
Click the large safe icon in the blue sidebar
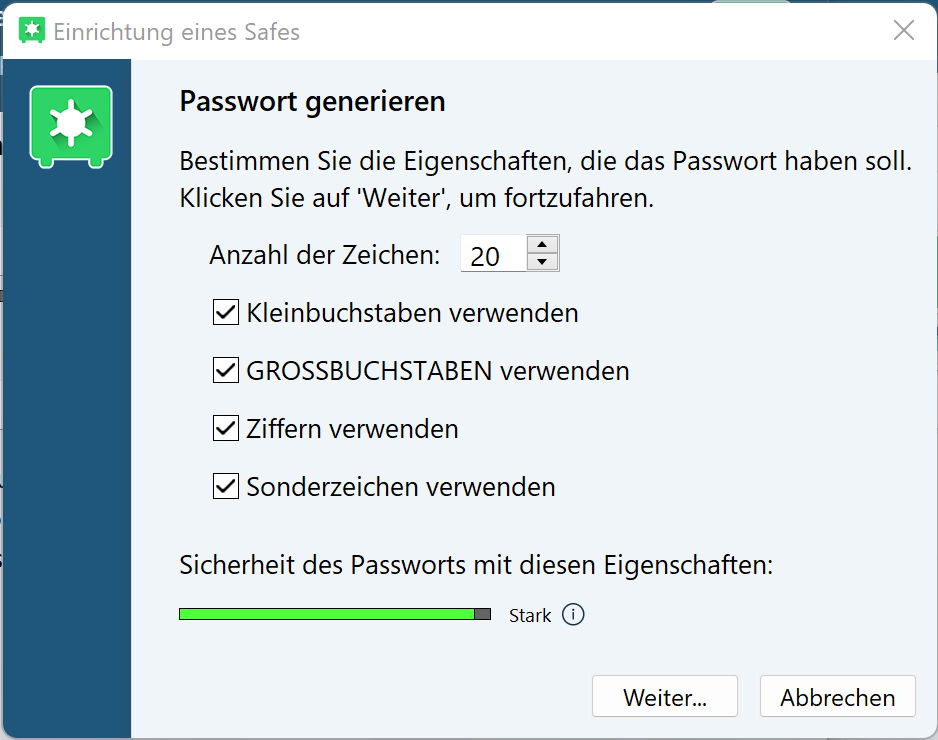[71, 125]
